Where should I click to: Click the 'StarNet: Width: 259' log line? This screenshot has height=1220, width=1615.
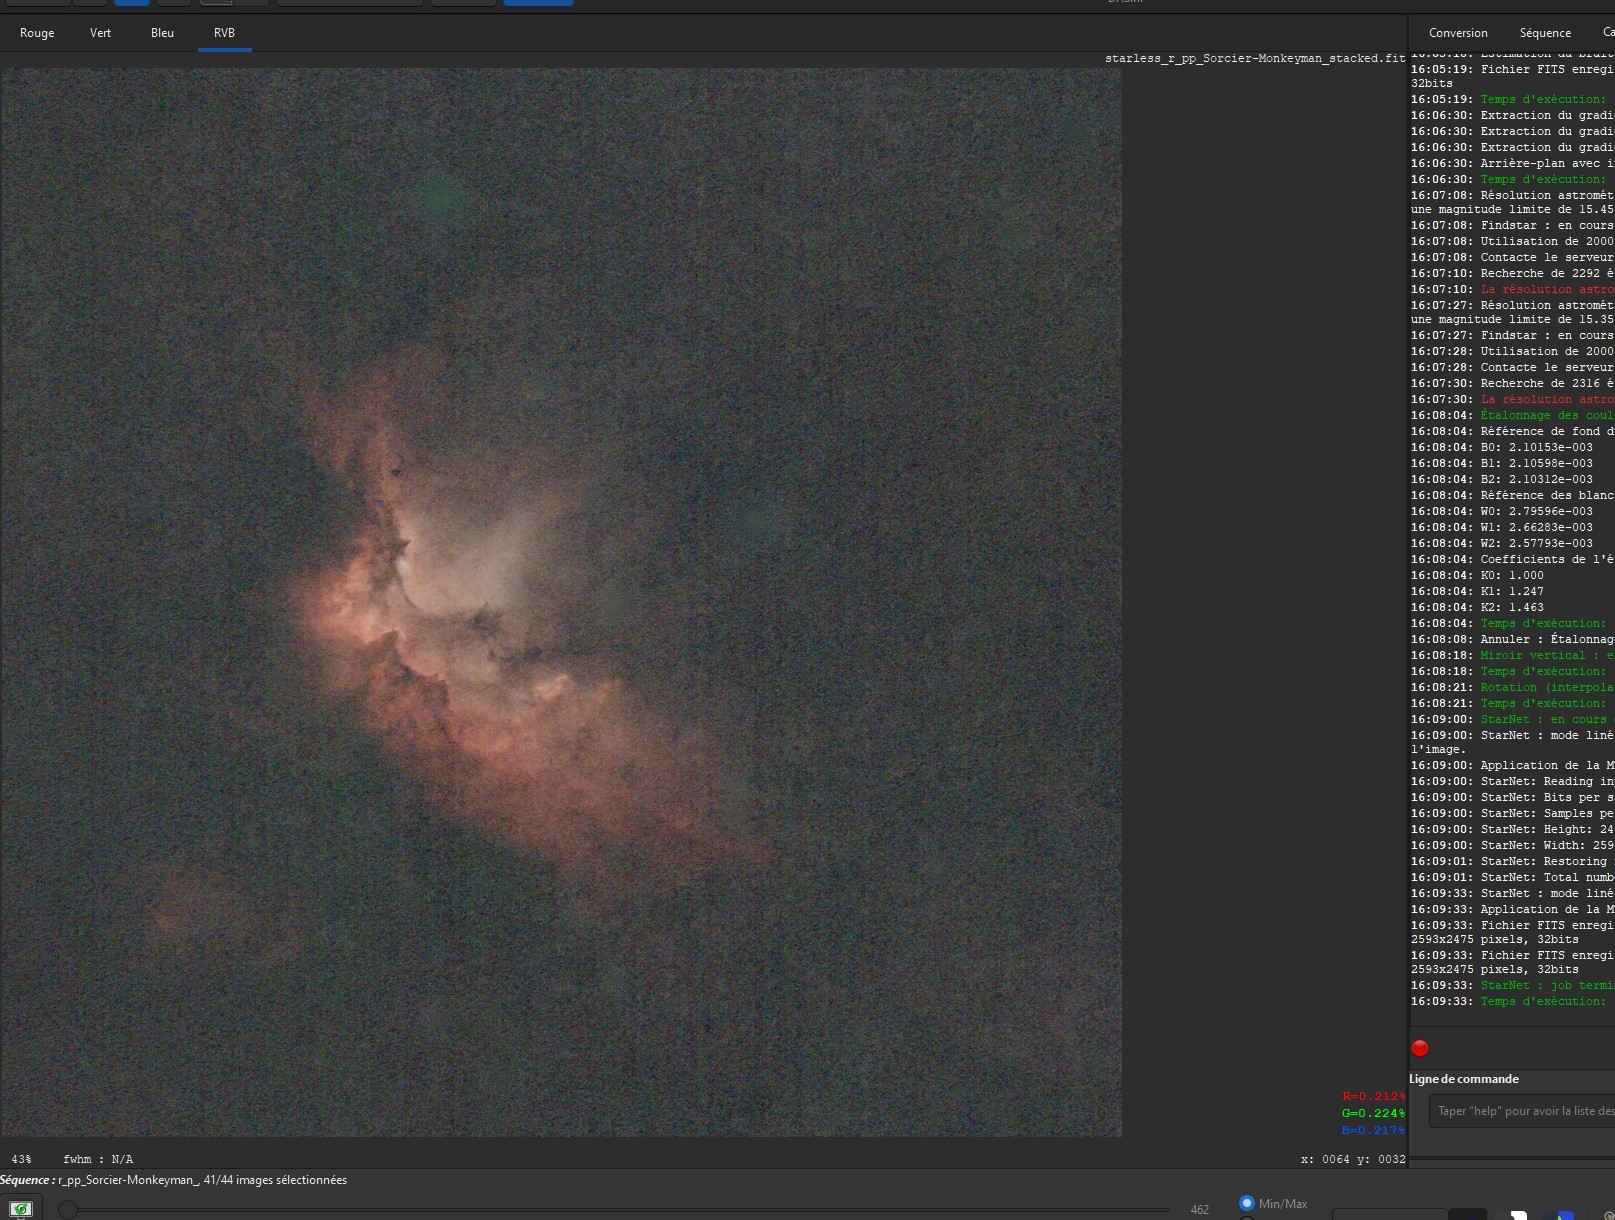[1512, 845]
